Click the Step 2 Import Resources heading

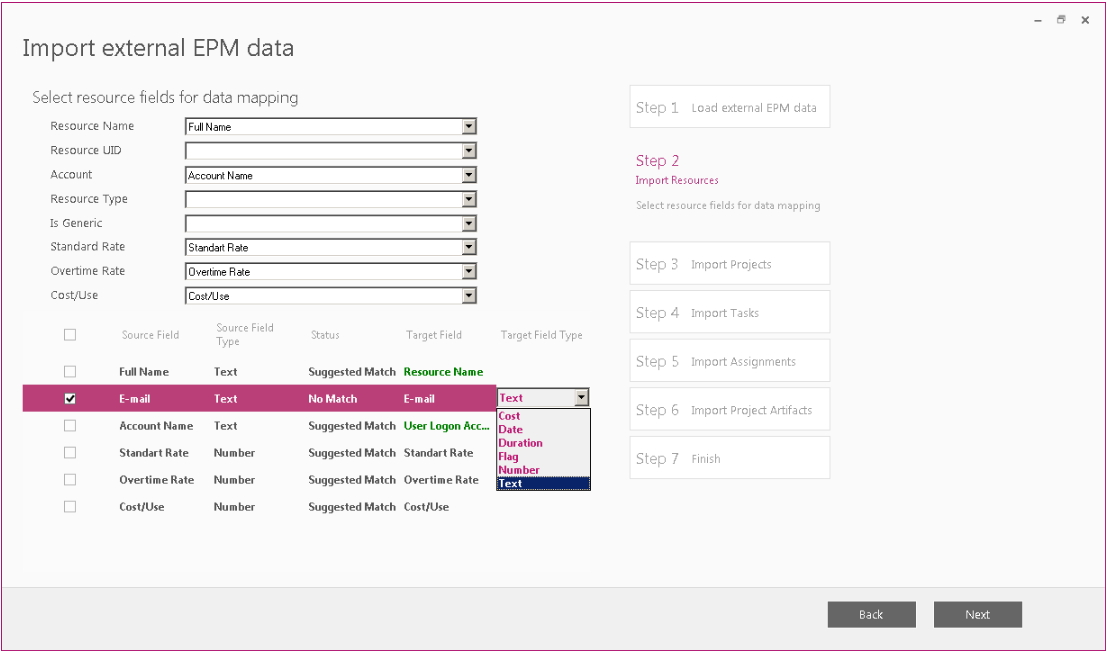(676, 170)
